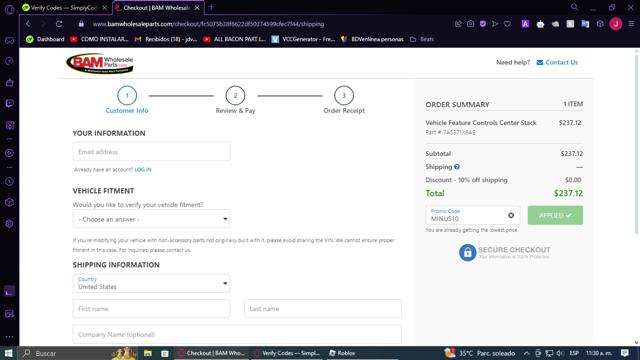Open the sidebar three-dots more menu
Screen dimensions: 640x360
[9, 337]
